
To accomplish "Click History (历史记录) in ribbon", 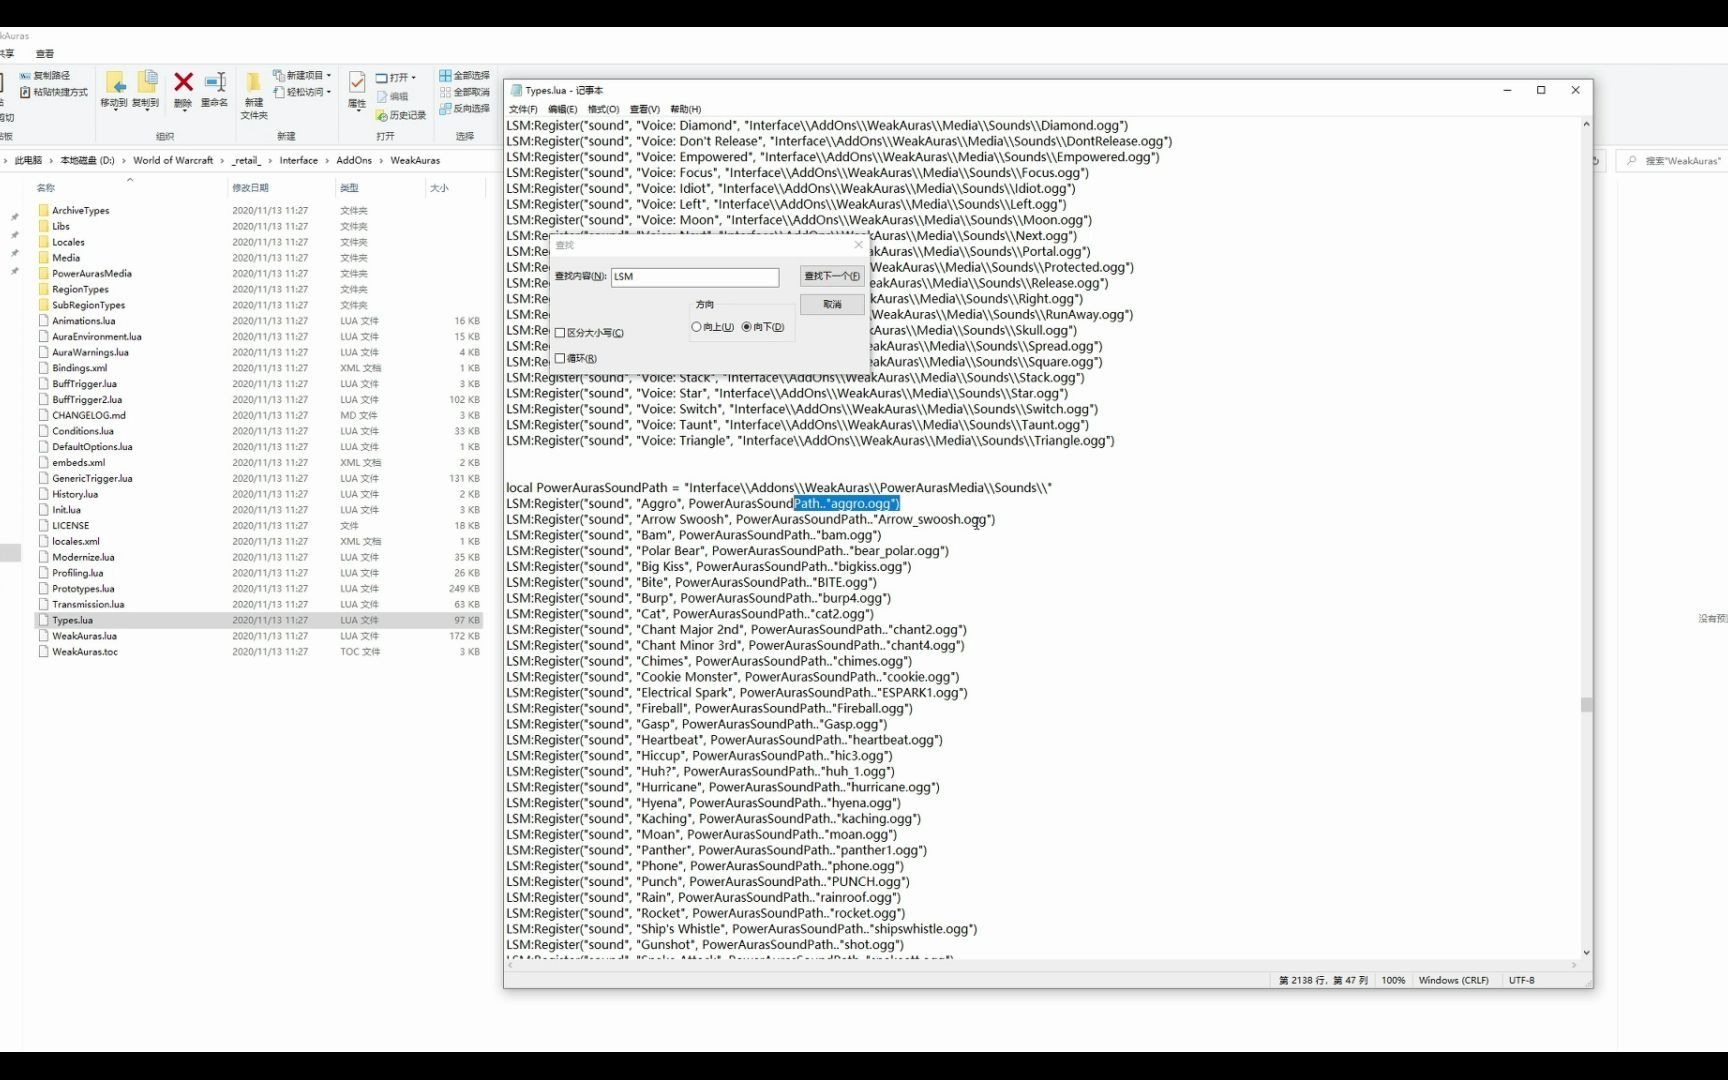I will point(401,115).
